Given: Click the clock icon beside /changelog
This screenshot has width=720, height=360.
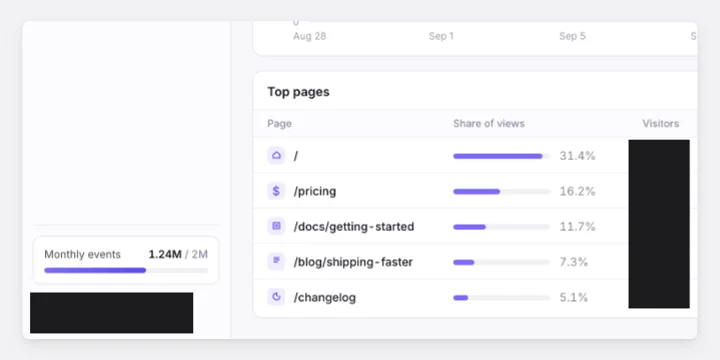Looking at the screenshot, I should pyautogui.click(x=276, y=297).
